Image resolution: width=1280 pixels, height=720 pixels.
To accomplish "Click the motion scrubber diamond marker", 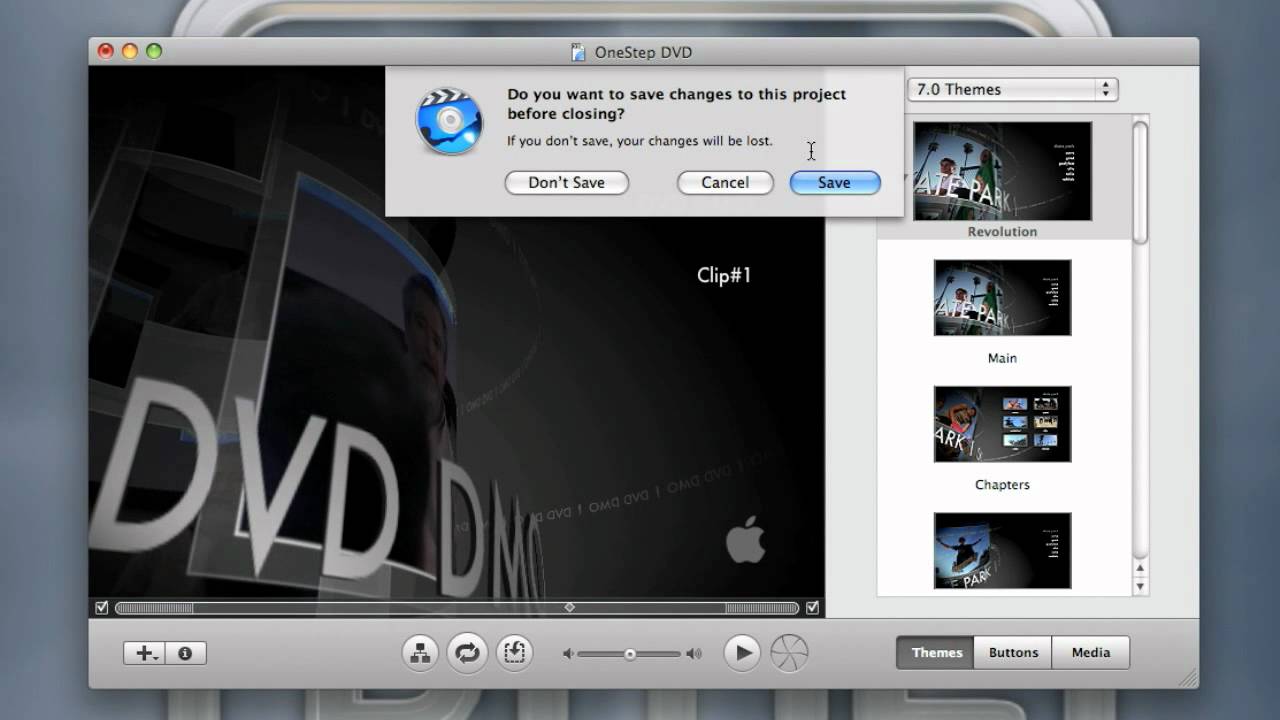I will [x=569, y=607].
